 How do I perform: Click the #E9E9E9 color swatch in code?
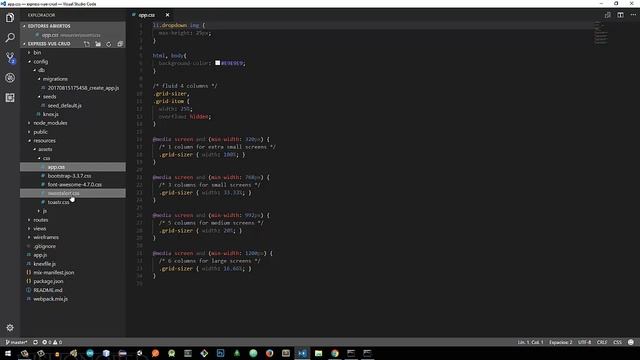tap(218, 63)
